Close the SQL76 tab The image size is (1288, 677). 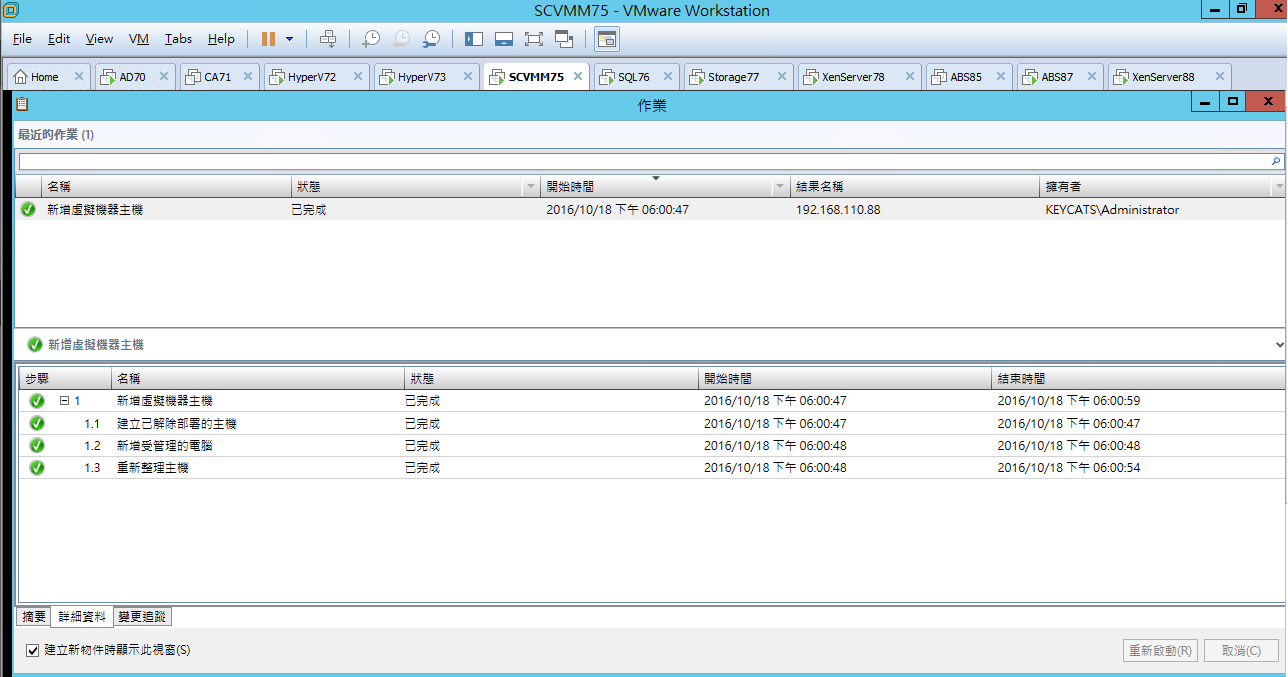pyautogui.click(x=667, y=76)
